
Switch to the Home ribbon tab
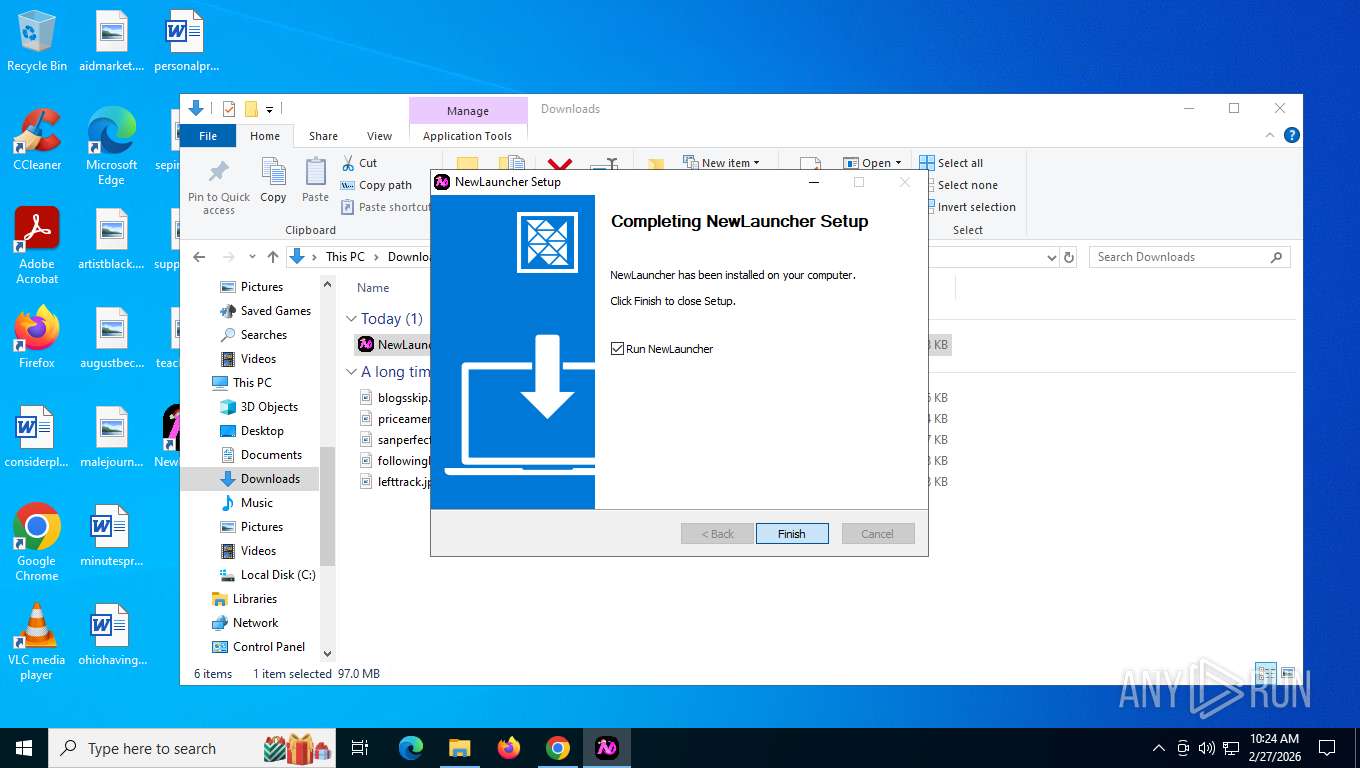click(265, 136)
